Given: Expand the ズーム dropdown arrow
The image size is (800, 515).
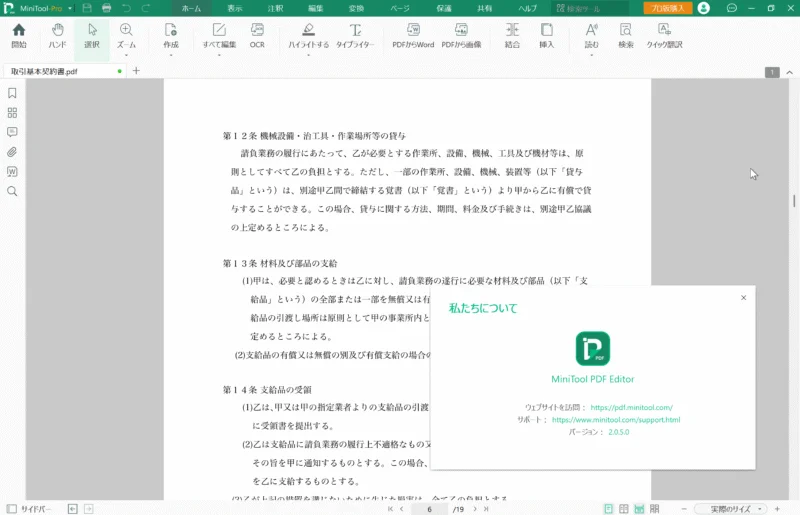Looking at the screenshot, I should coord(126,55).
